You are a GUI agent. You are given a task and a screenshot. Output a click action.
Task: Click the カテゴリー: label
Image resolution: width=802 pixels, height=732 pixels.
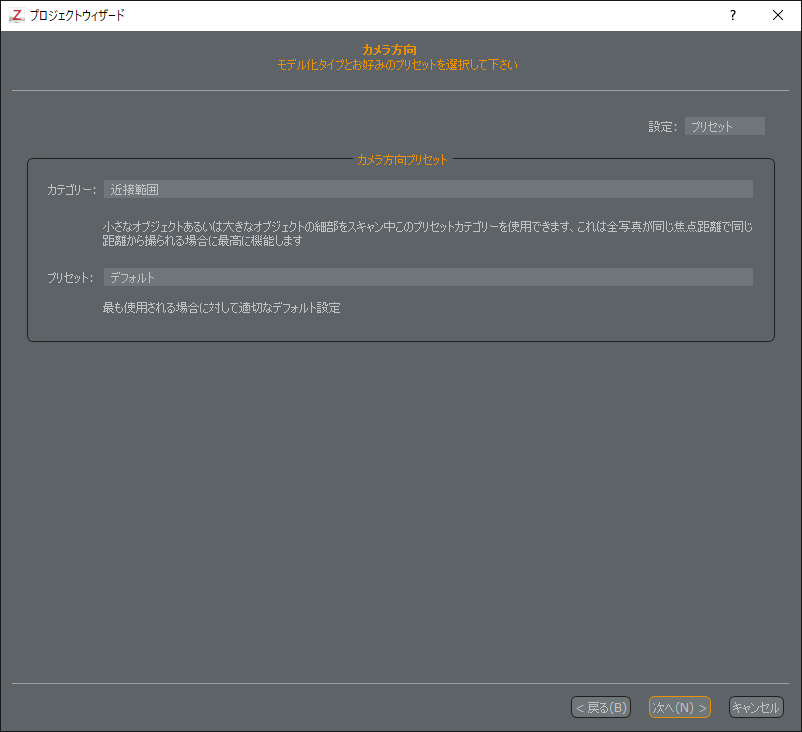tap(72, 190)
